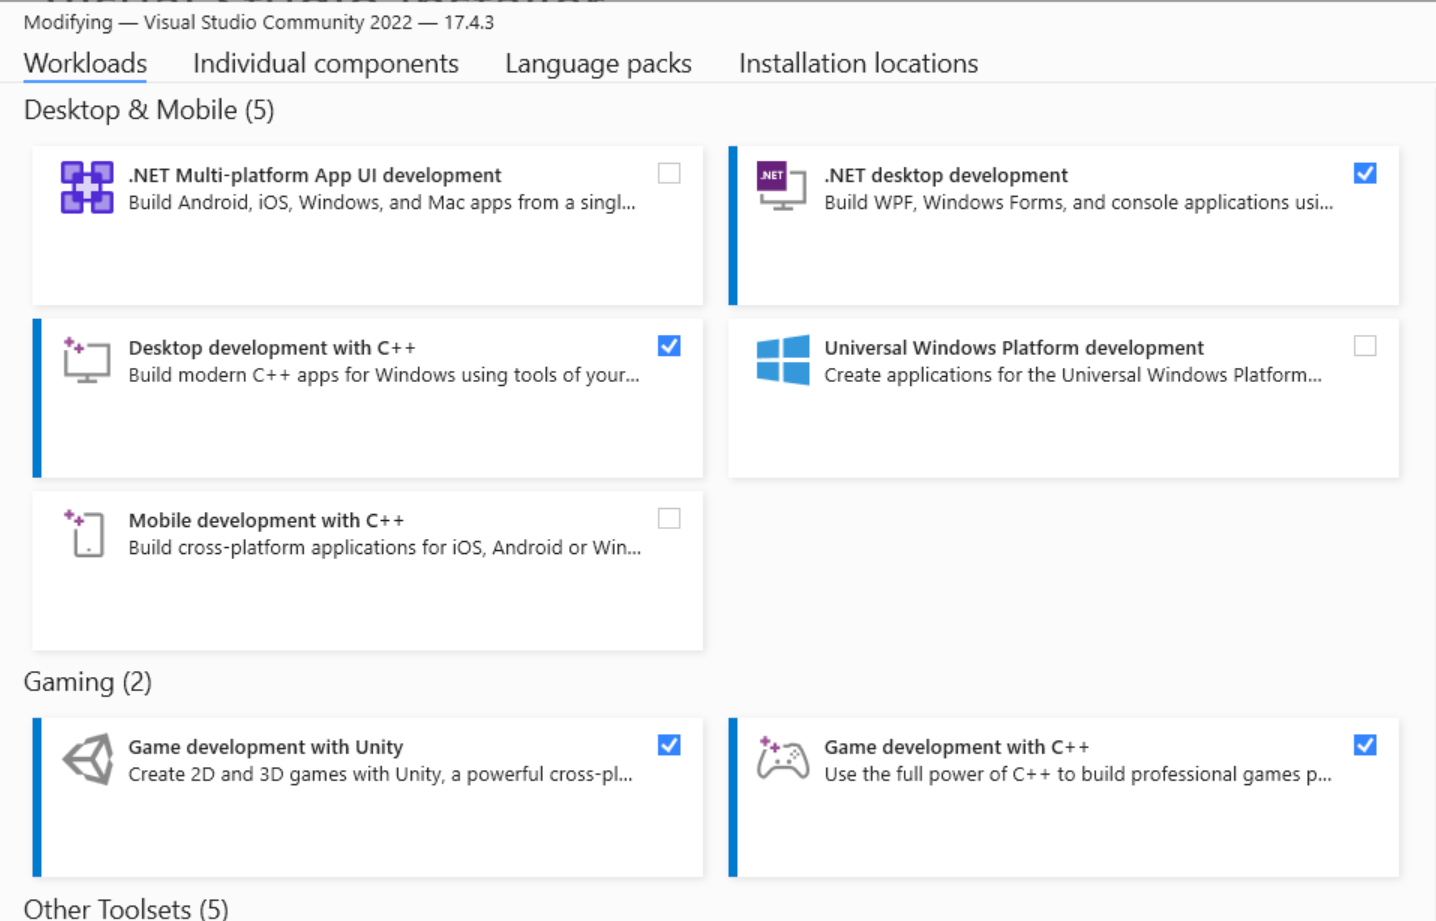Click 'Create 2D and 3D games with Unity' description
The width and height of the screenshot is (1436, 921).
(380, 774)
